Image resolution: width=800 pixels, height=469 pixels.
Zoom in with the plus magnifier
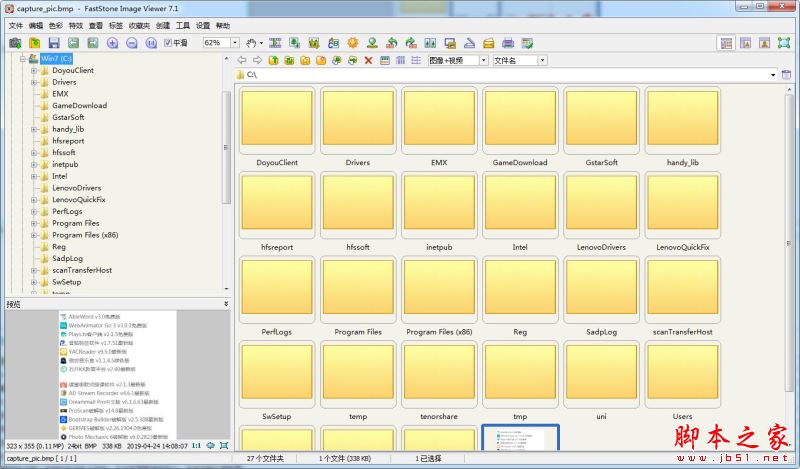(x=112, y=43)
